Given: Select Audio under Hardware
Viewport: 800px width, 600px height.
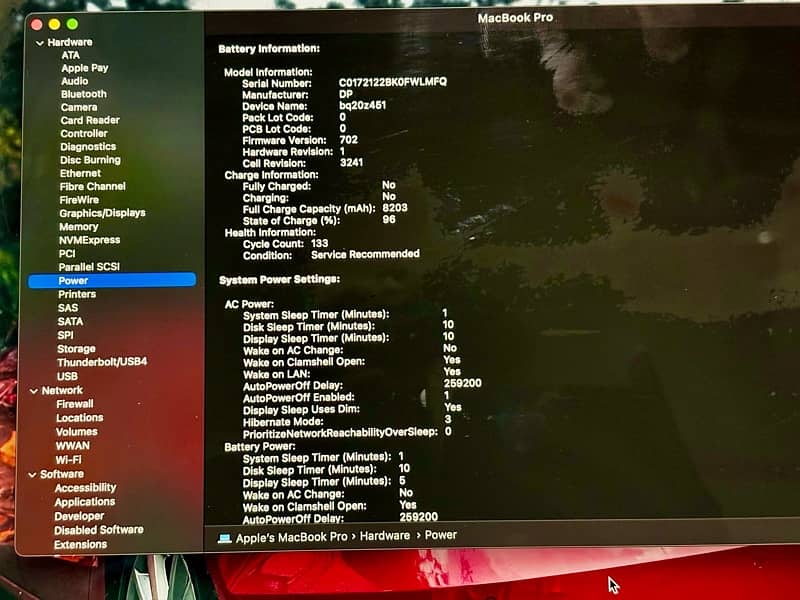Looking at the screenshot, I should 74,81.
